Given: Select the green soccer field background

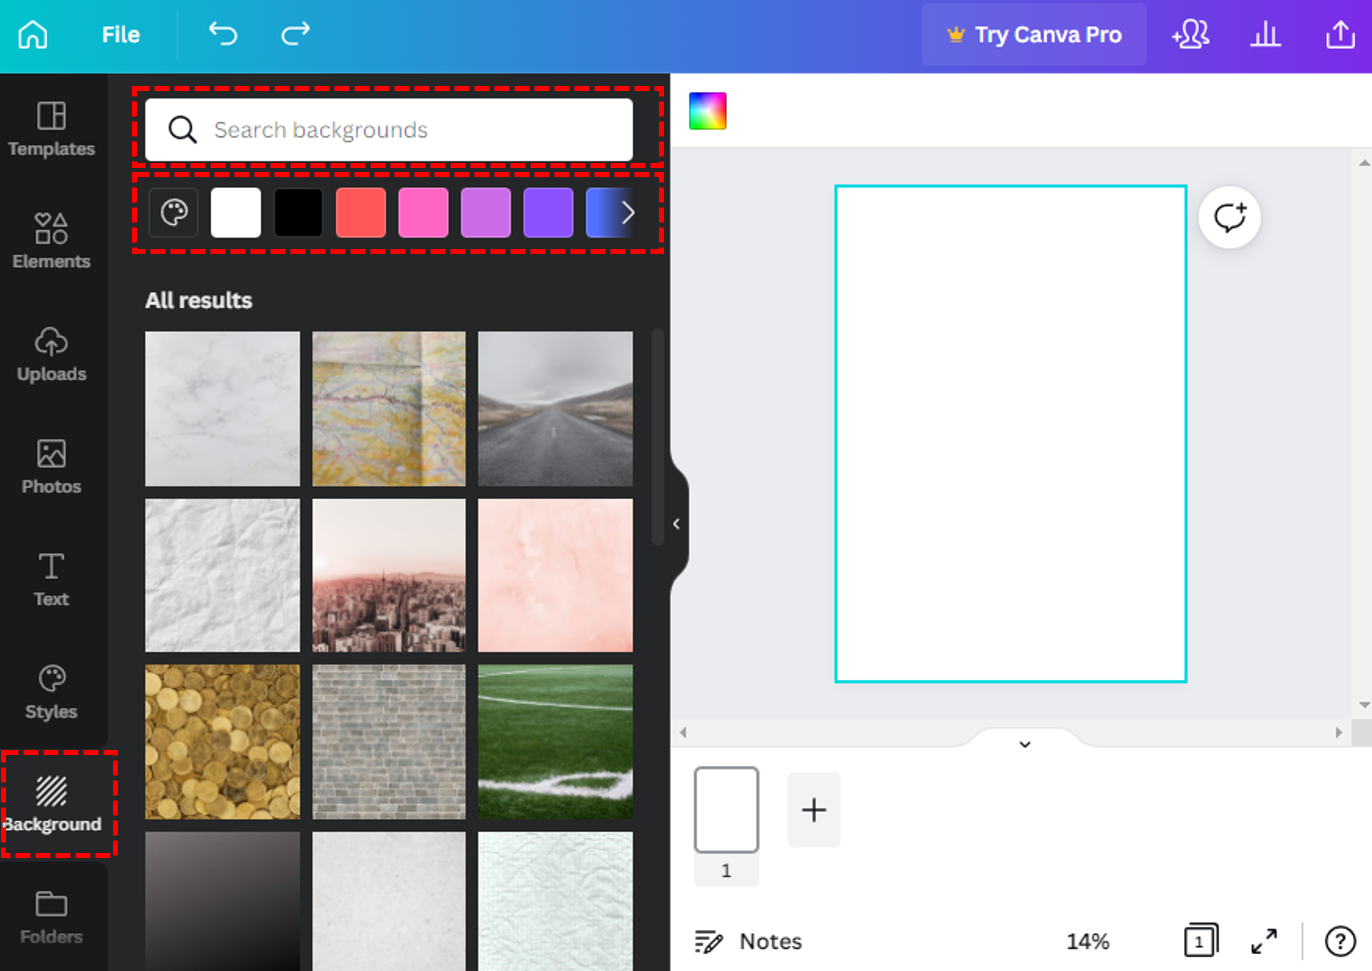Looking at the screenshot, I should pyautogui.click(x=555, y=742).
